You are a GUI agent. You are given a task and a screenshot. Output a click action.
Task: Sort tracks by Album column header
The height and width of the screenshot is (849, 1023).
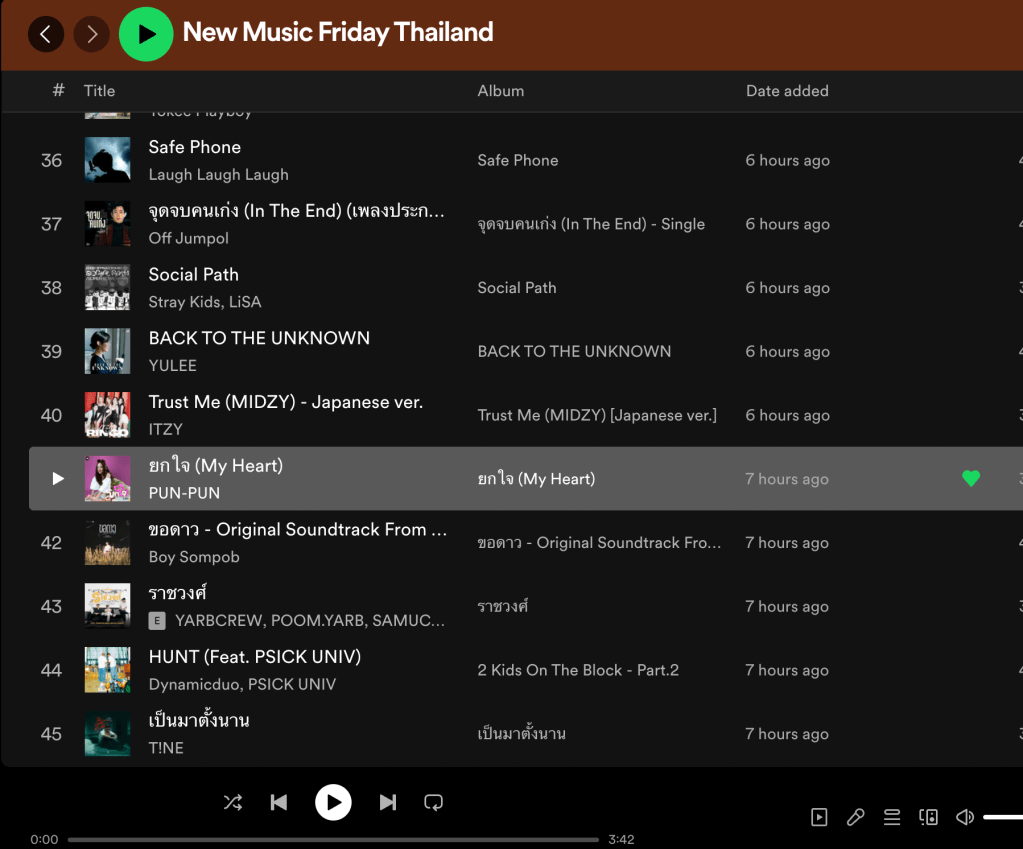click(x=500, y=91)
